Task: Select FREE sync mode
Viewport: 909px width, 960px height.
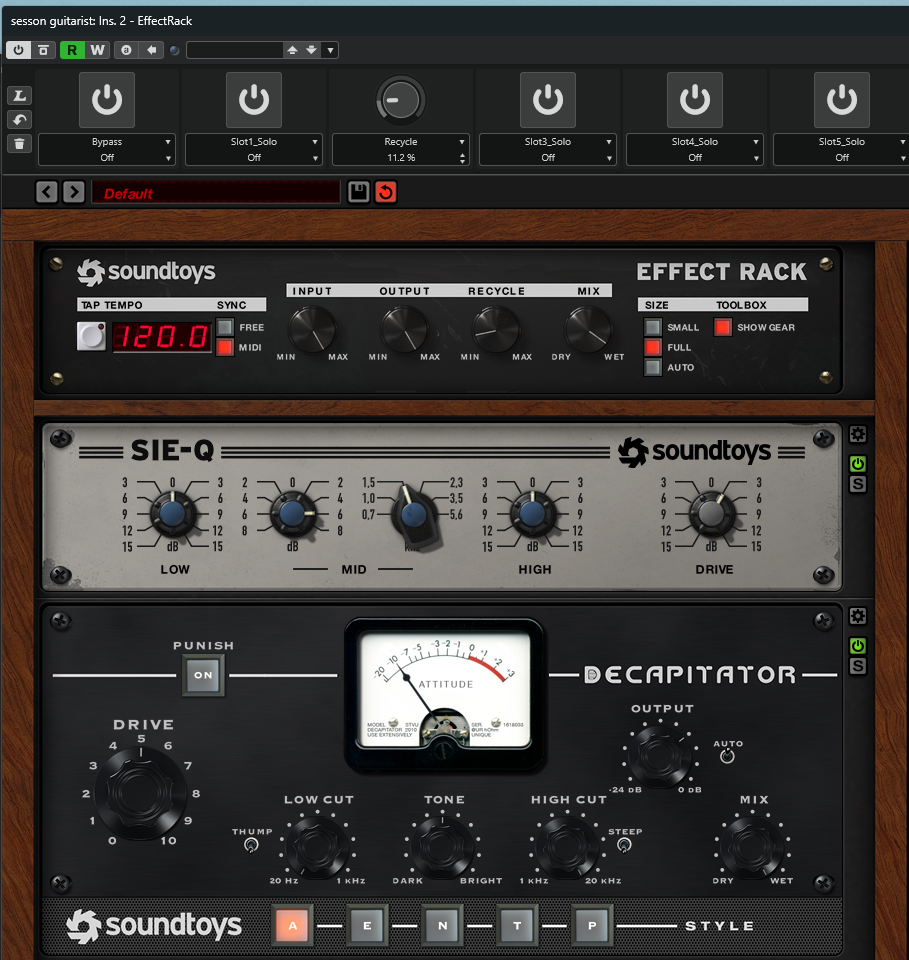Action: pos(225,327)
